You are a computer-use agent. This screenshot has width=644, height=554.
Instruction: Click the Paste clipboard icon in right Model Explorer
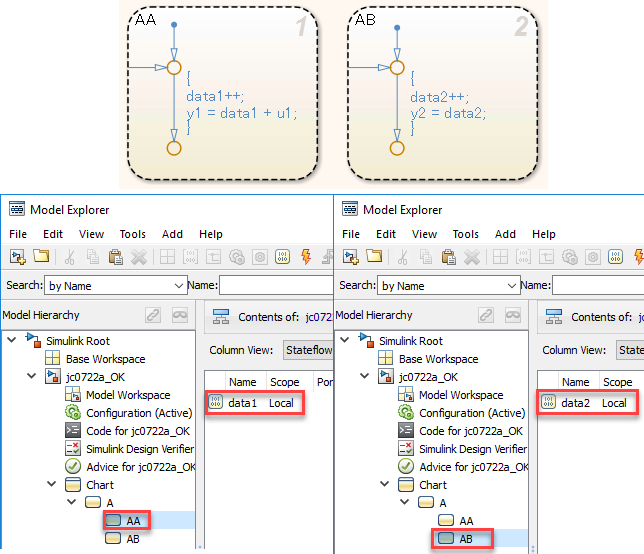449,257
